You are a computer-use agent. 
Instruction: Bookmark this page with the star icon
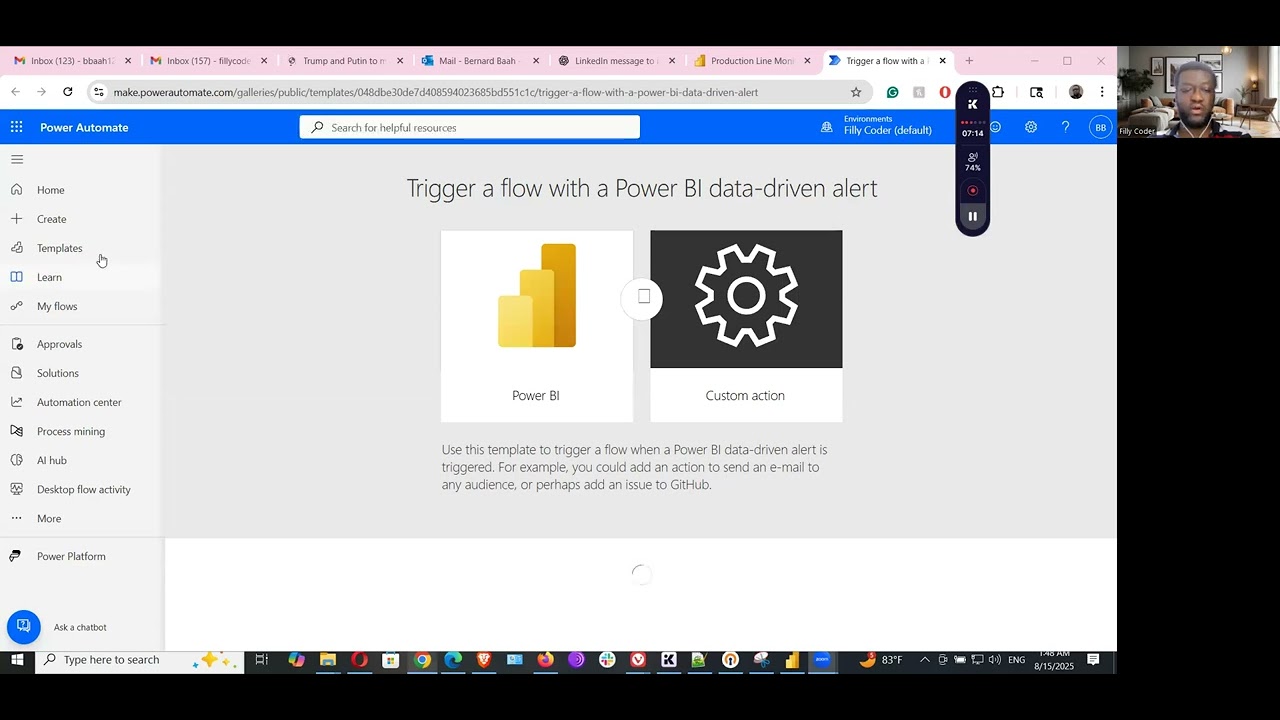[x=856, y=92]
